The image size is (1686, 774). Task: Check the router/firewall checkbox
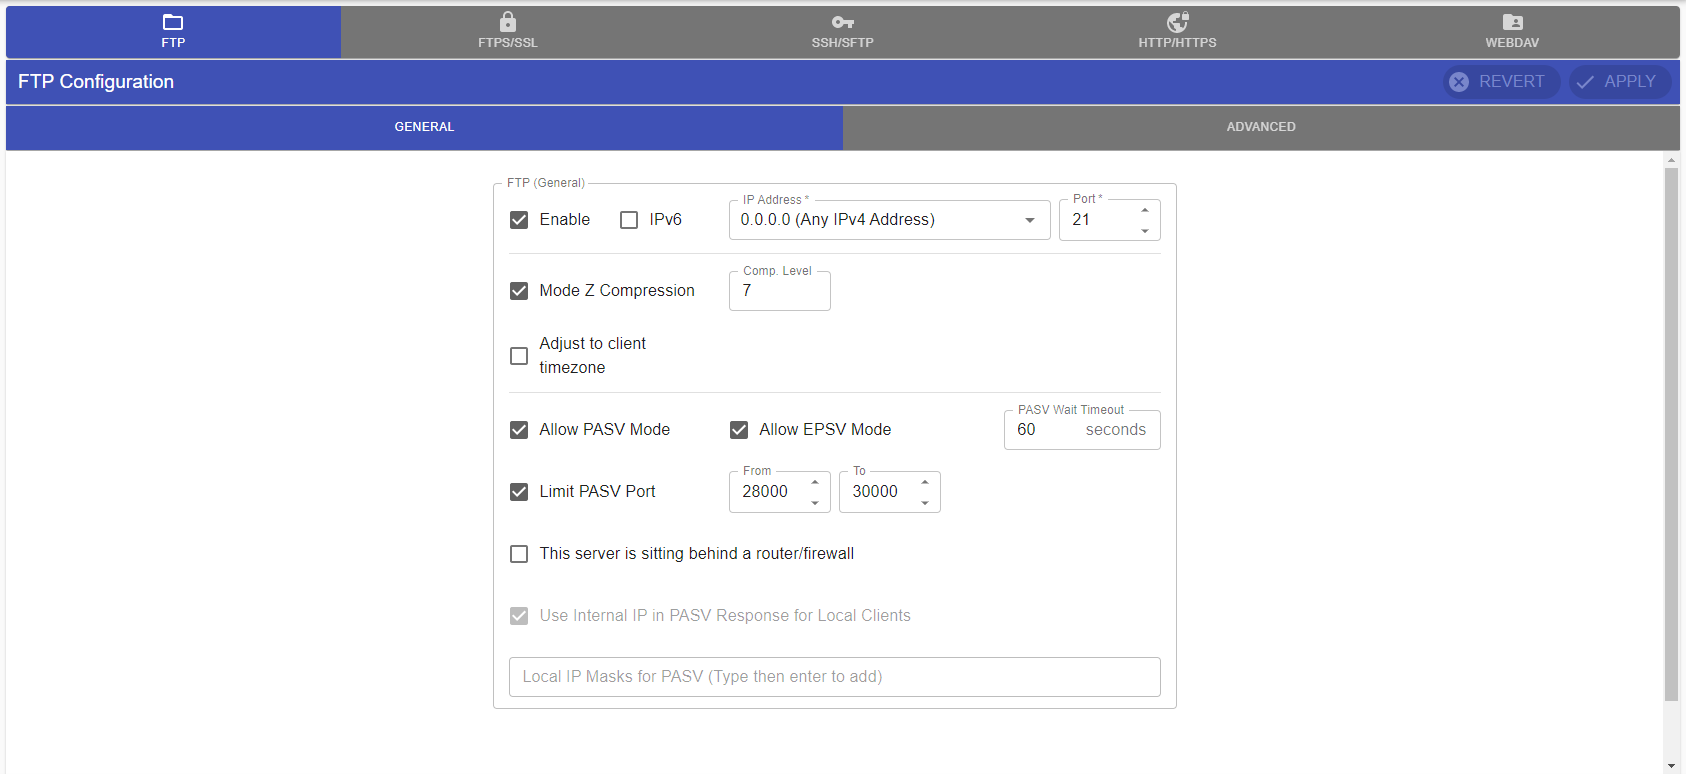[519, 554]
